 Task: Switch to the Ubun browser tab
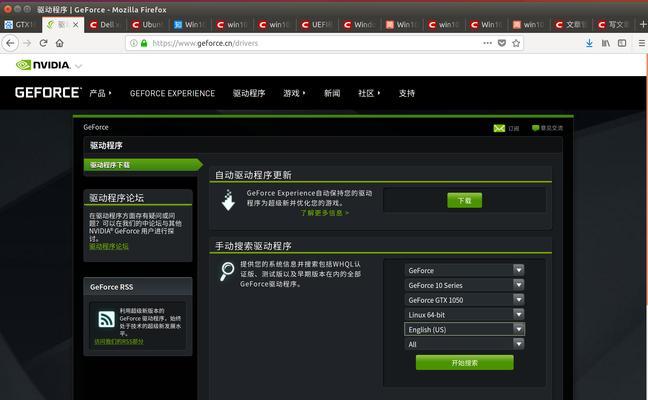coord(148,25)
